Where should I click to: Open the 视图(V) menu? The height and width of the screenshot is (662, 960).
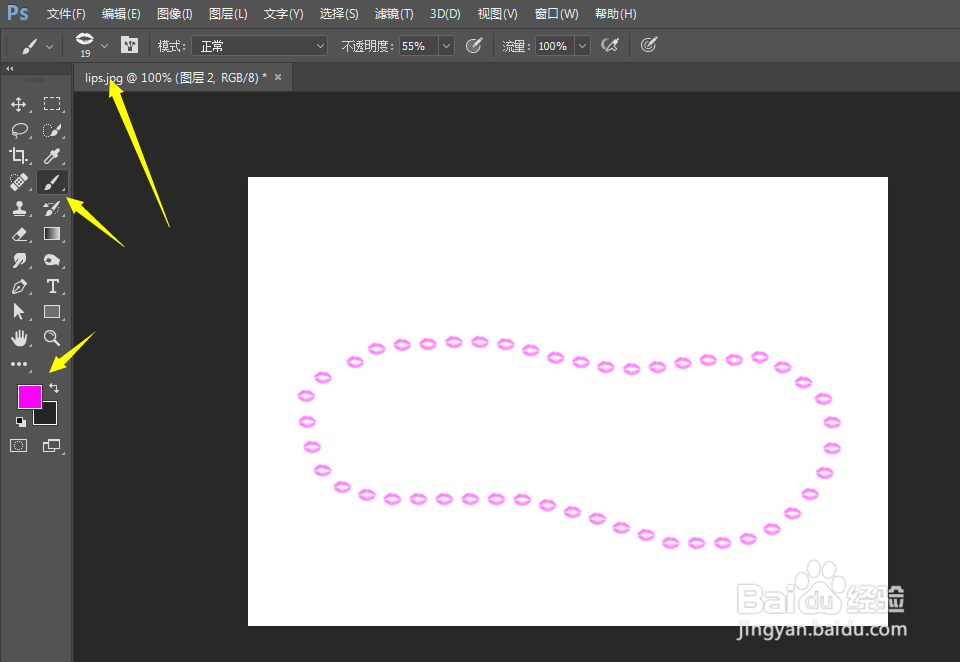[x=497, y=13]
